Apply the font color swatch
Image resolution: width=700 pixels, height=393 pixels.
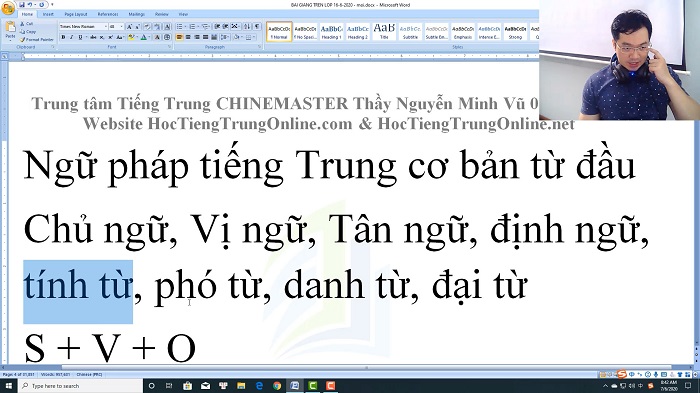tap(144, 37)
